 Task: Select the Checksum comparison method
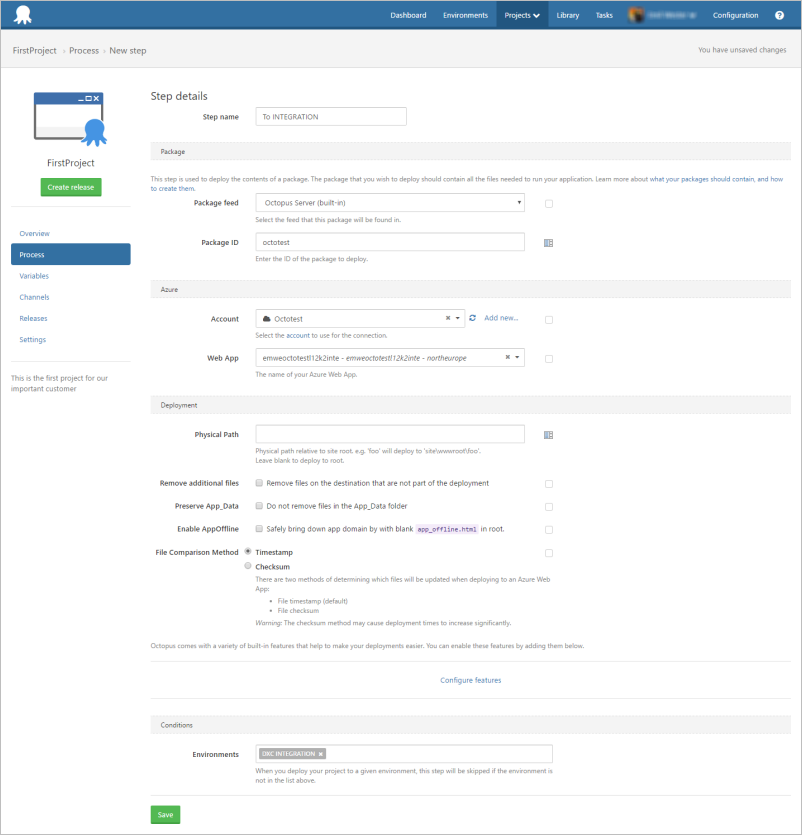(x=248, y=566)
